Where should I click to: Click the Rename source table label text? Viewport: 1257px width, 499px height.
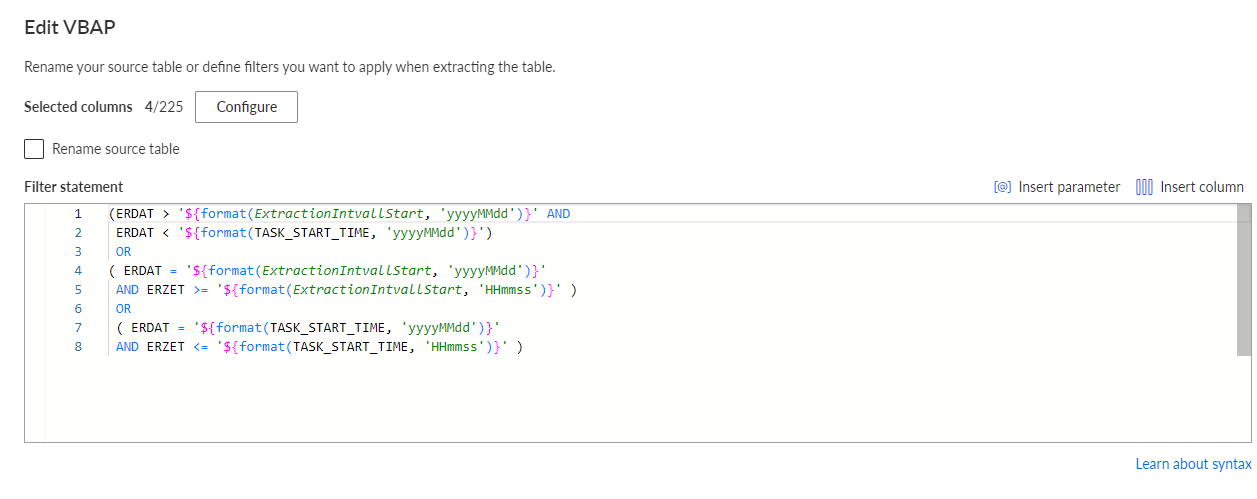(116, 149)
